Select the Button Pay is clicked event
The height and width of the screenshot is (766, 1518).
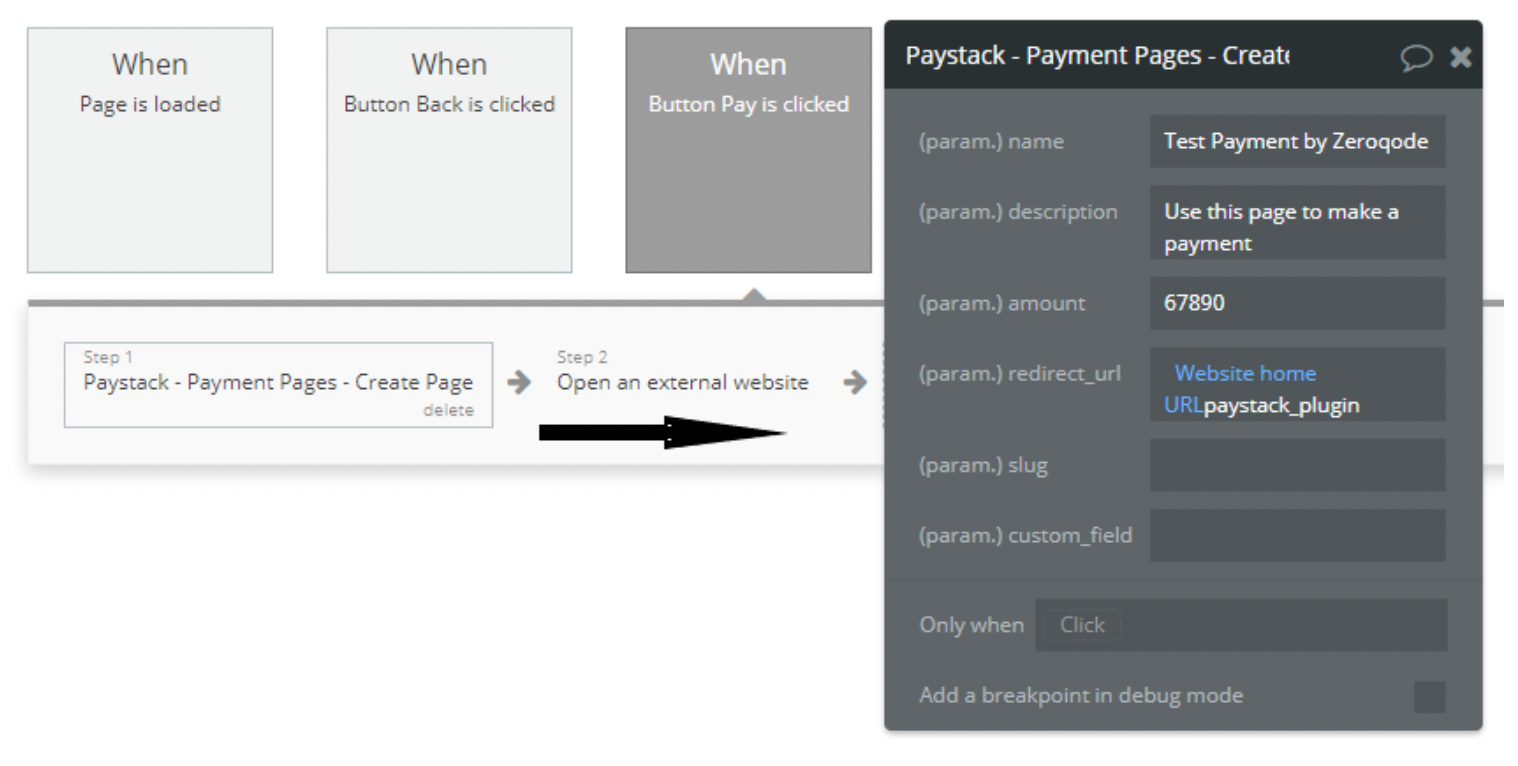748,150
